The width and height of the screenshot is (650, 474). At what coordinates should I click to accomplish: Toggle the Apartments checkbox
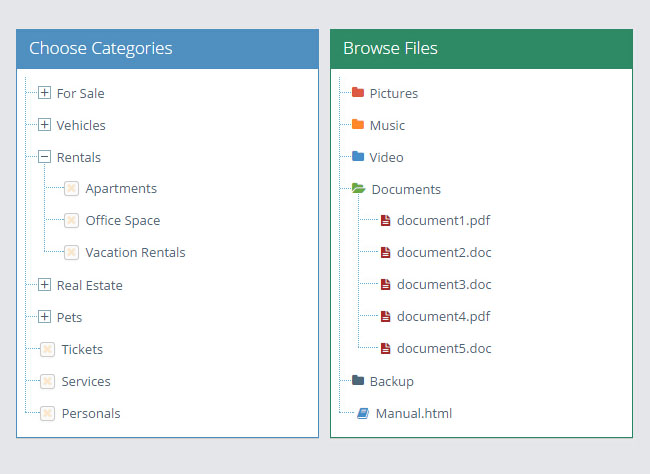click(x=71, y=189)
